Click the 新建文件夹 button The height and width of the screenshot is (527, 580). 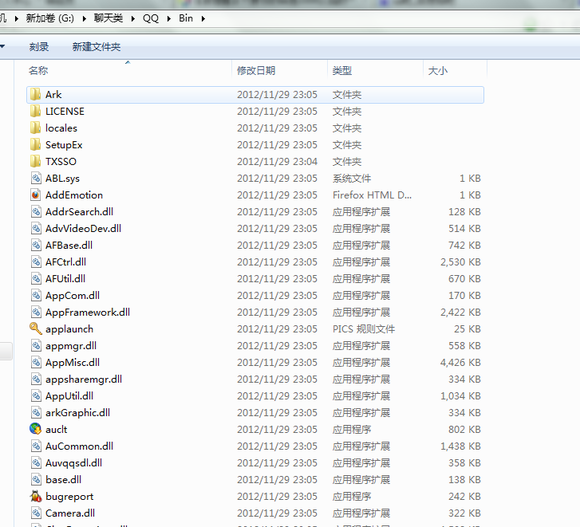click(x=96, y=47)
